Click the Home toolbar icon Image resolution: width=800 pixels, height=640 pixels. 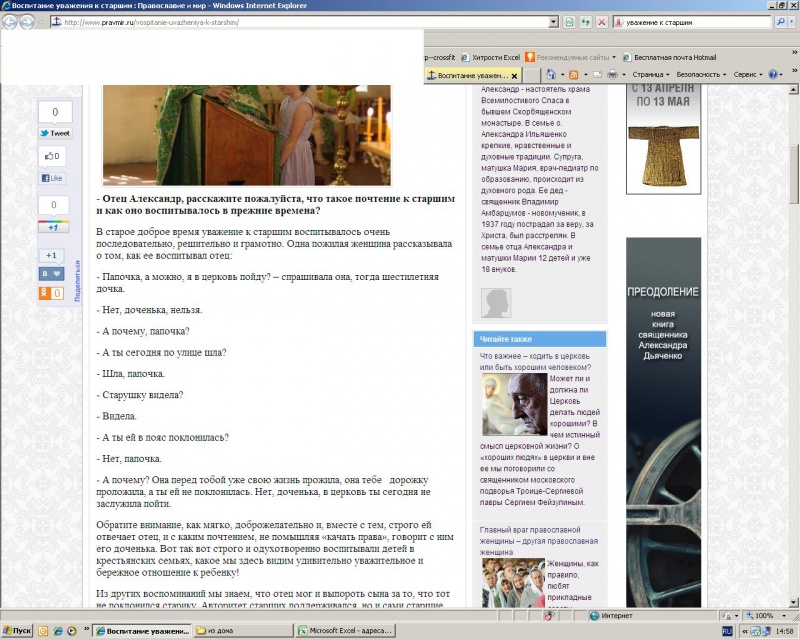pos(551,75)
